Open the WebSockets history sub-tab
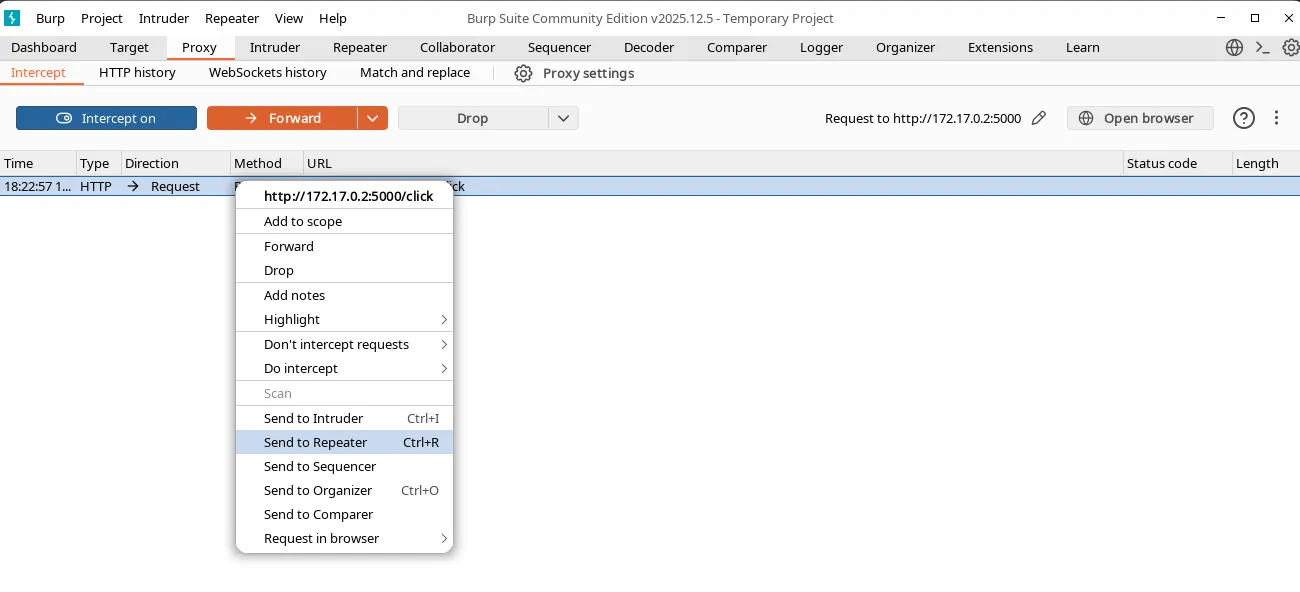 268,73
